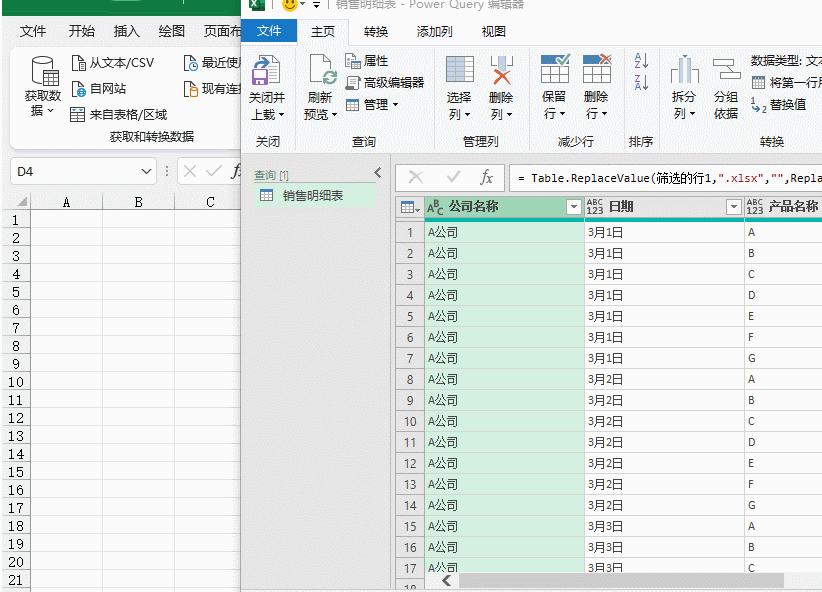Viewport: 822px width, 592px height.
Task: Open Quick Access Toolbar customize dropdown
Action: point(316,5)
